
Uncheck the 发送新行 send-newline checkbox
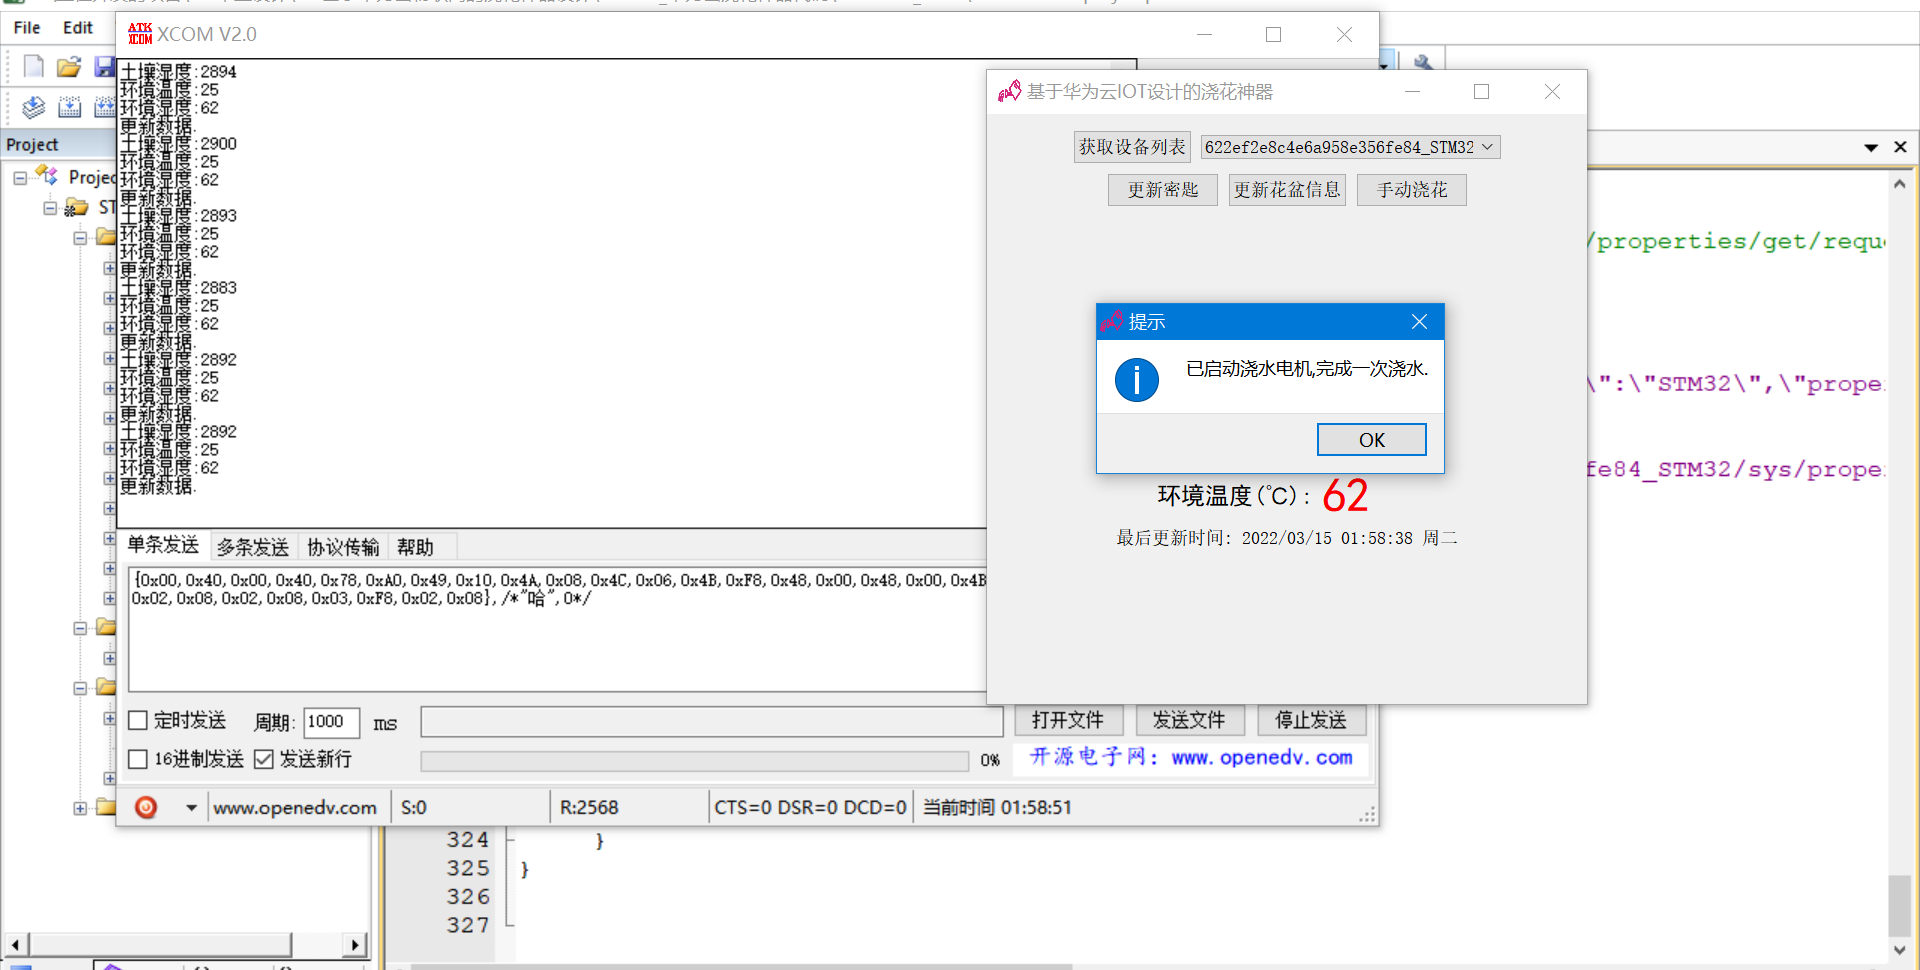click(264, 759)
